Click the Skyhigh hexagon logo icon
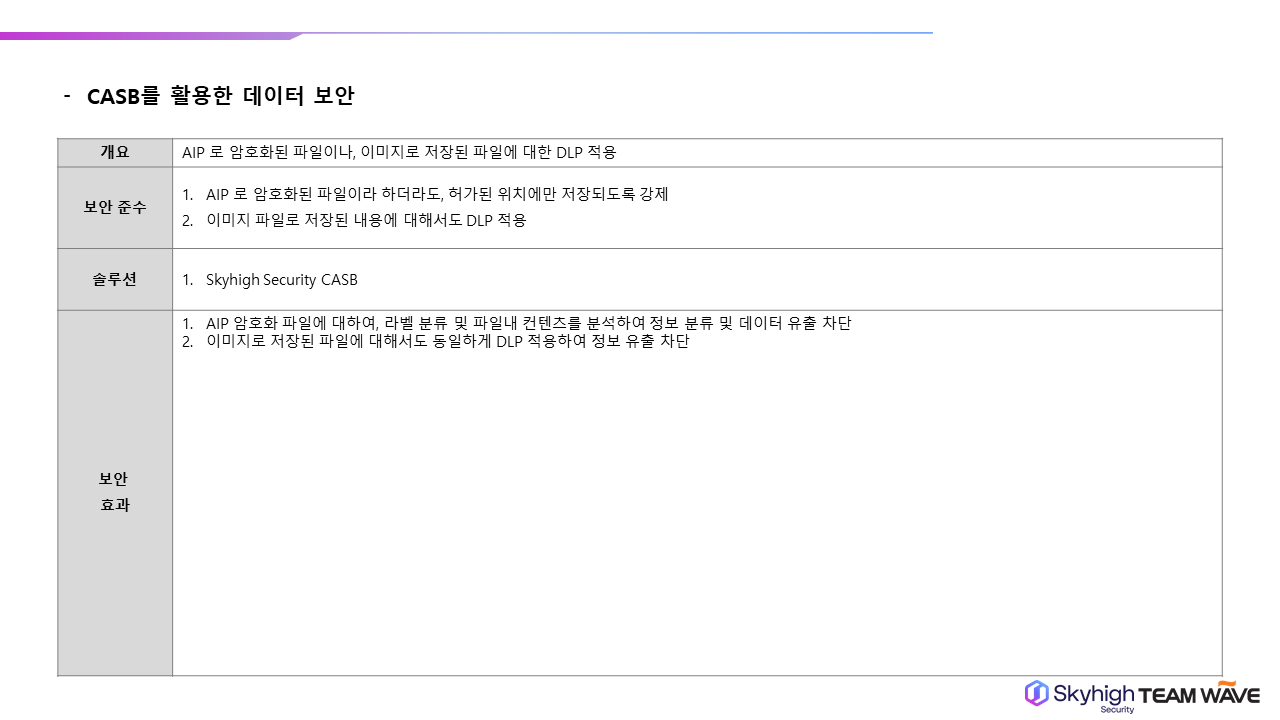1280x720 pixels. pos(1036,693)
